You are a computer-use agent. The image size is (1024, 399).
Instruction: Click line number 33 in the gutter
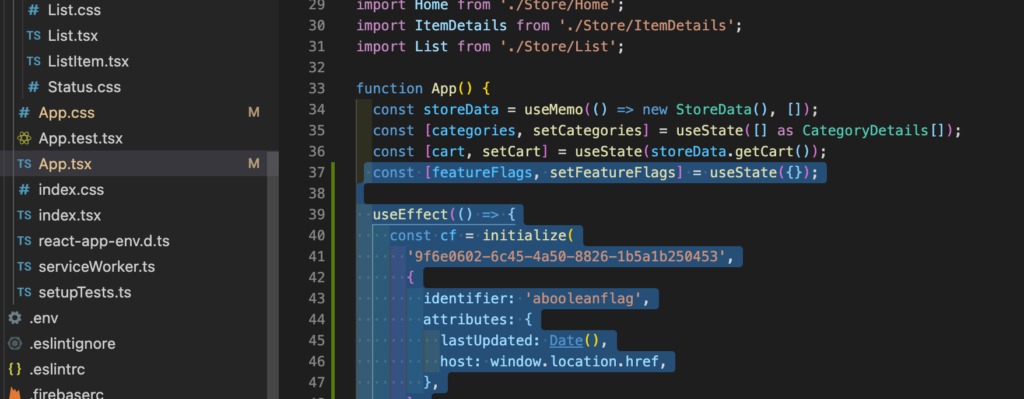(x=316, y=88)
